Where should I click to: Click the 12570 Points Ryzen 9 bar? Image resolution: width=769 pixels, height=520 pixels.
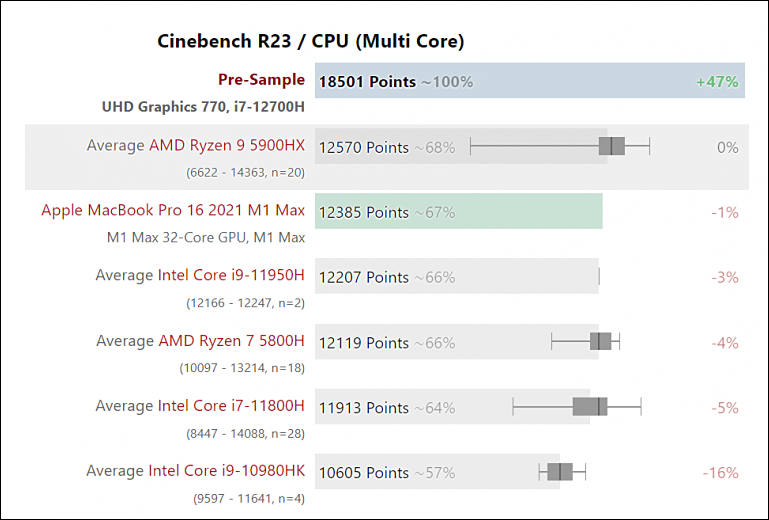point(461,146)
